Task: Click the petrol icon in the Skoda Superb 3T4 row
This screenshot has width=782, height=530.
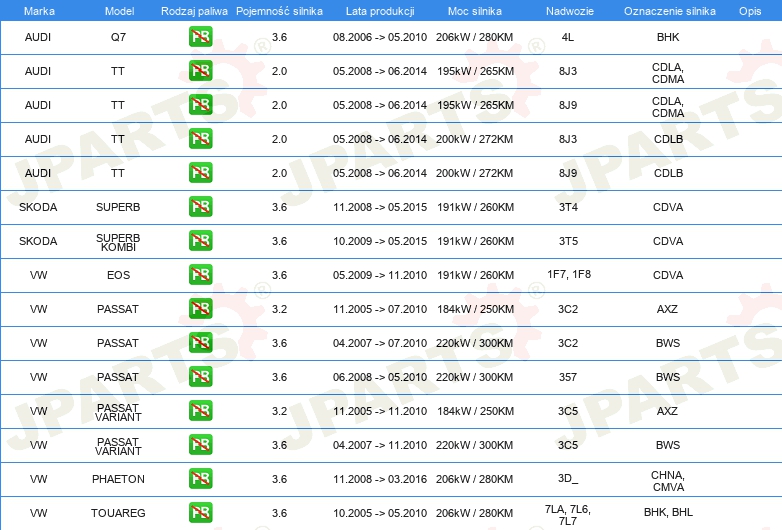Action: coord(200,206)
